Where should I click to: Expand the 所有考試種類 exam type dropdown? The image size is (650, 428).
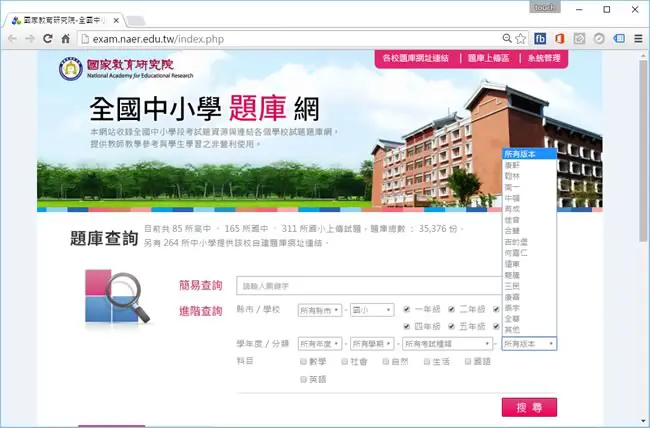click(x=447, y=344)
